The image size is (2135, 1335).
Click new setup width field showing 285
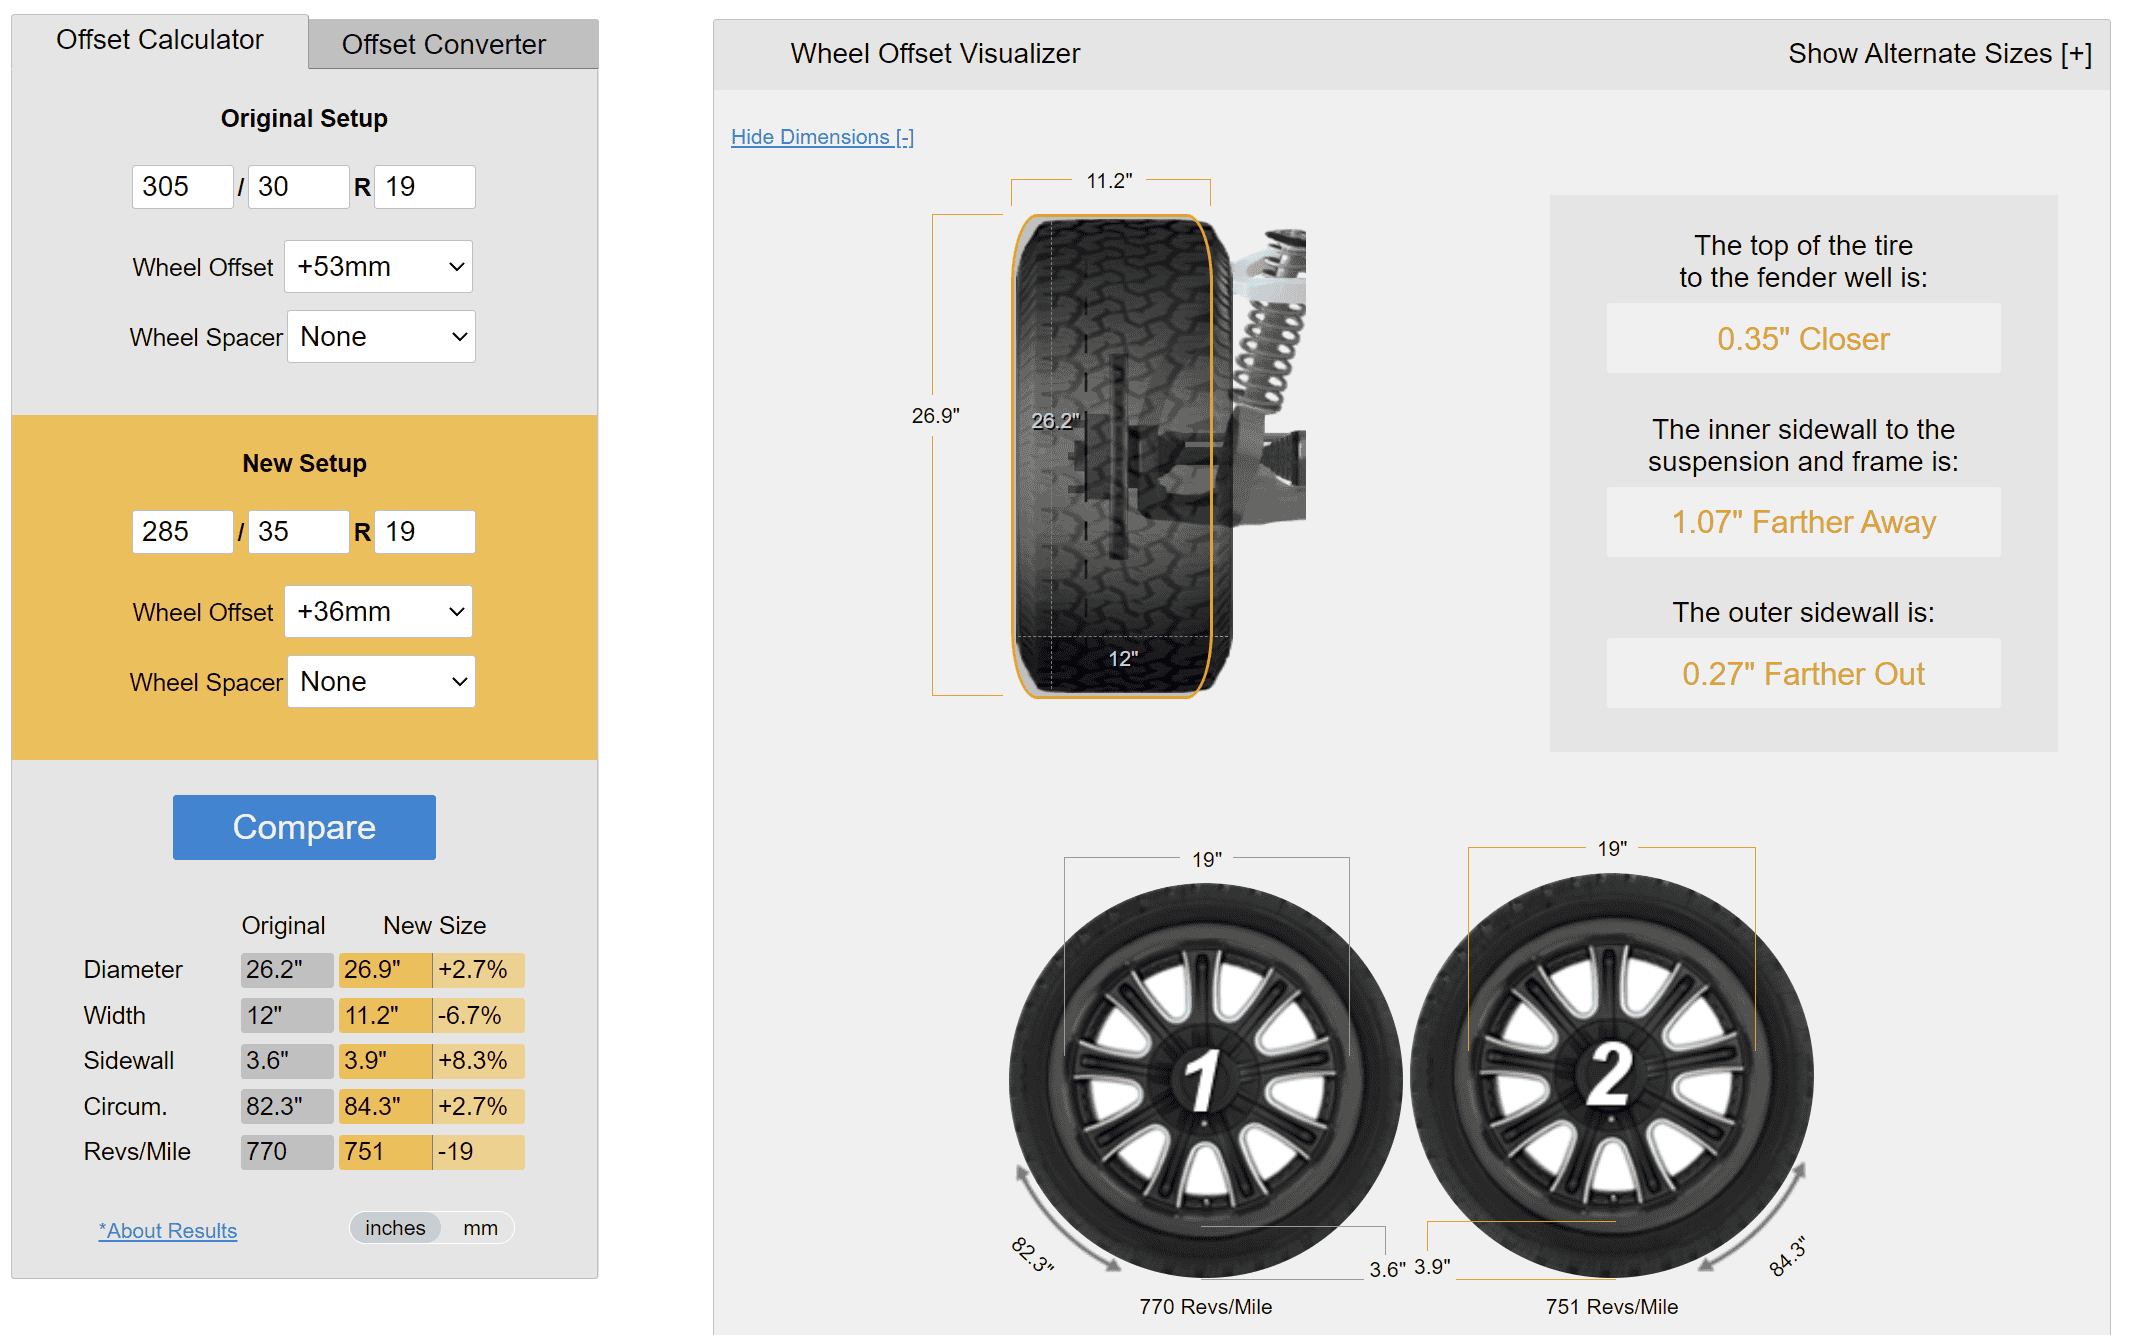(182, 532)
